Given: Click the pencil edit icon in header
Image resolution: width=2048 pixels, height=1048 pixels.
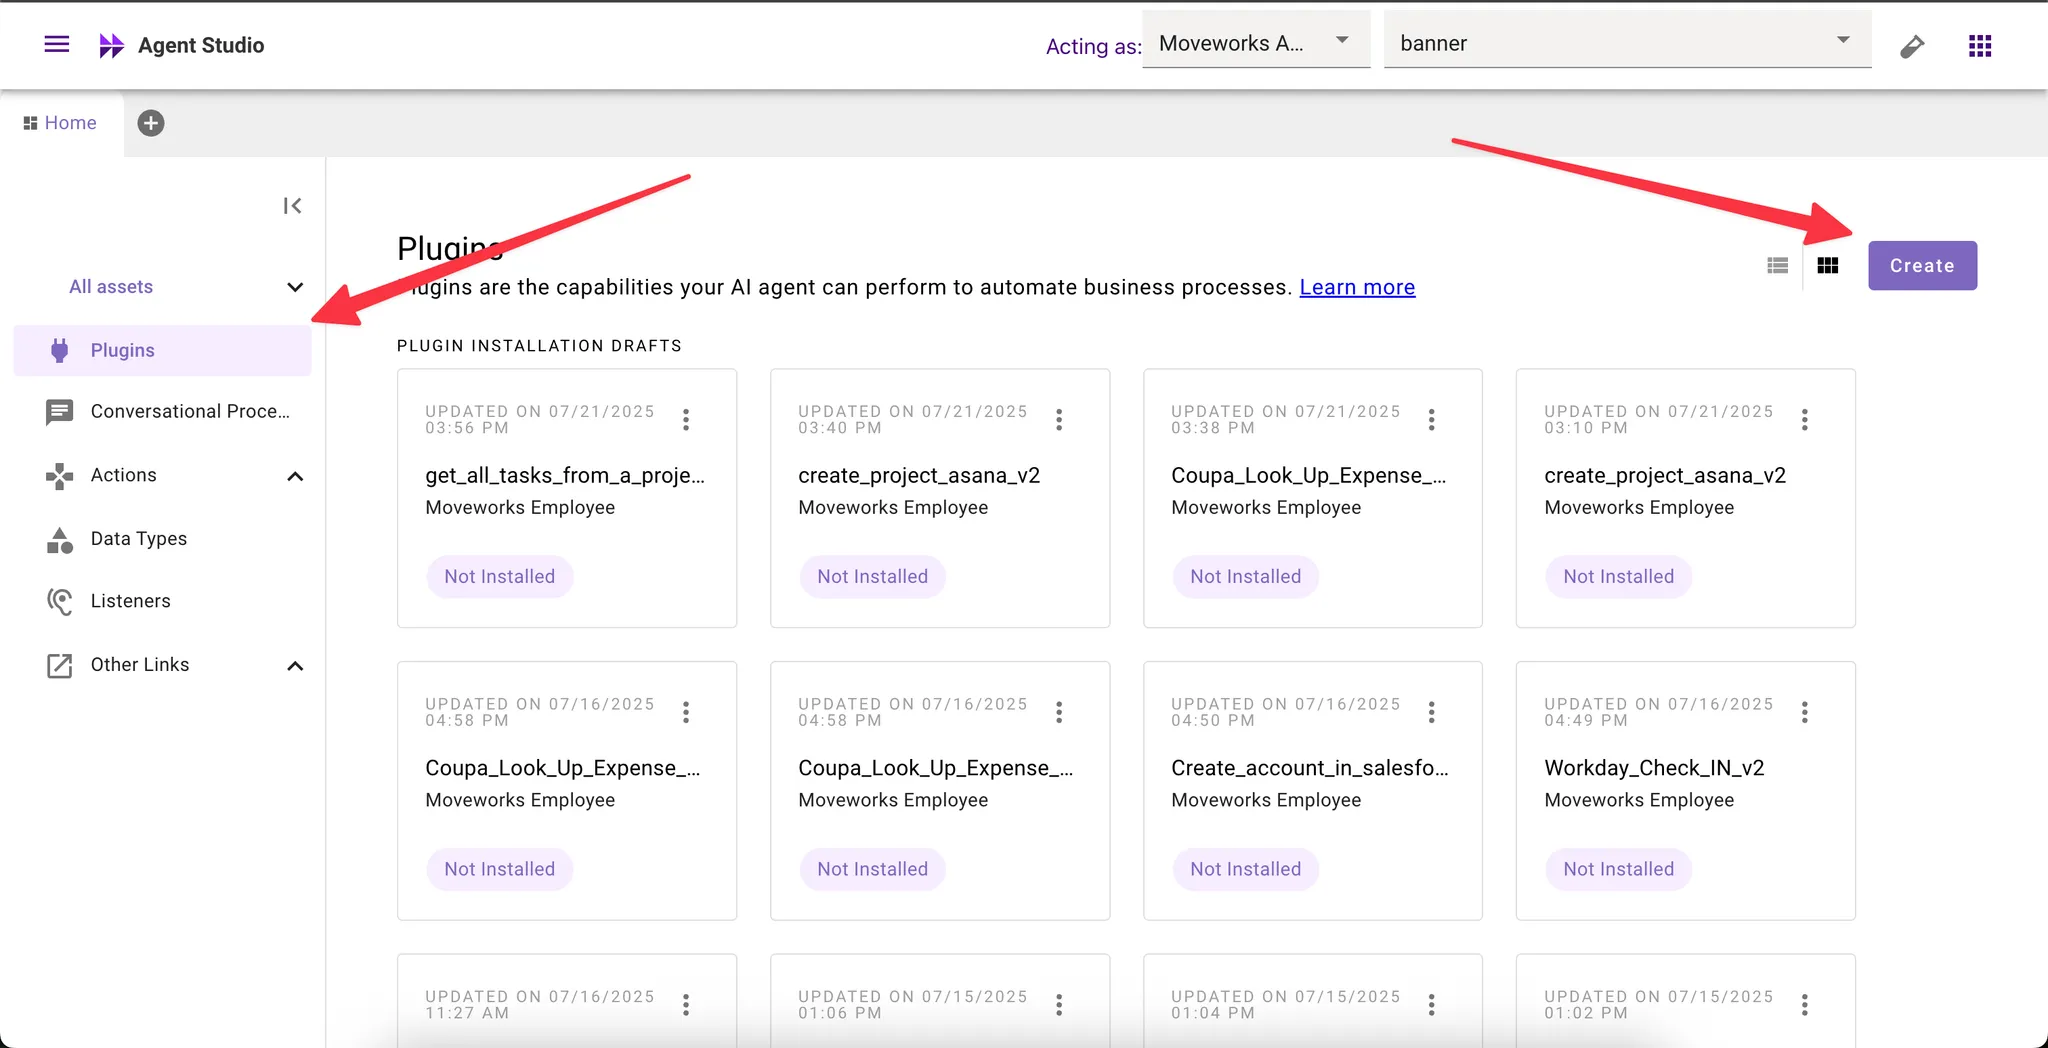Looking at the screenshot, I should coord(1912,46).
